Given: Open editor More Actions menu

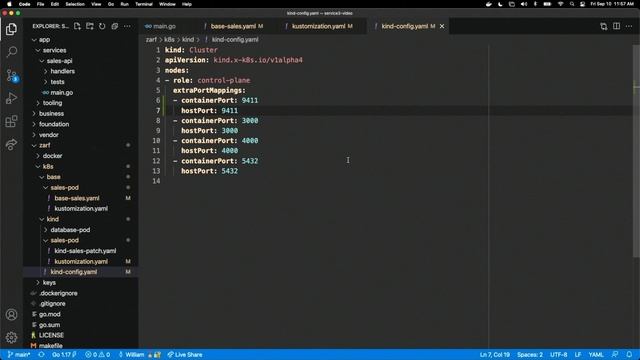Looking at the screenshot, I should point(629,26).
